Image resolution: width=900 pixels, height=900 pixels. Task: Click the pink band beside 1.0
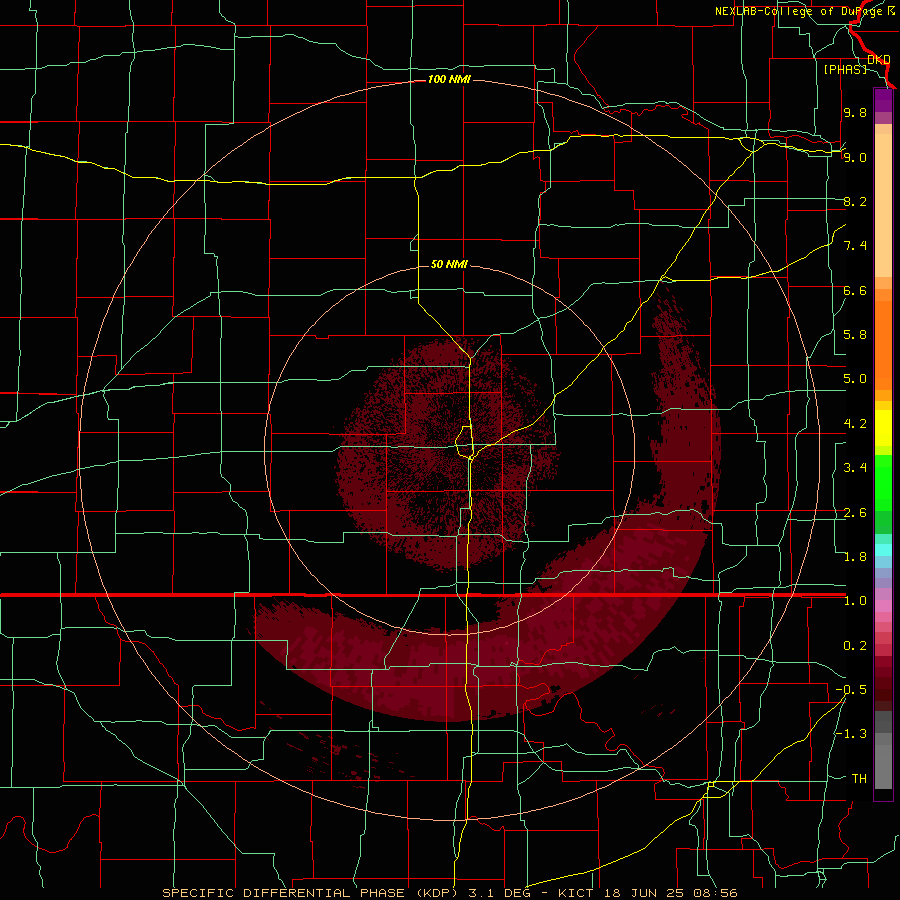(883, 606)
